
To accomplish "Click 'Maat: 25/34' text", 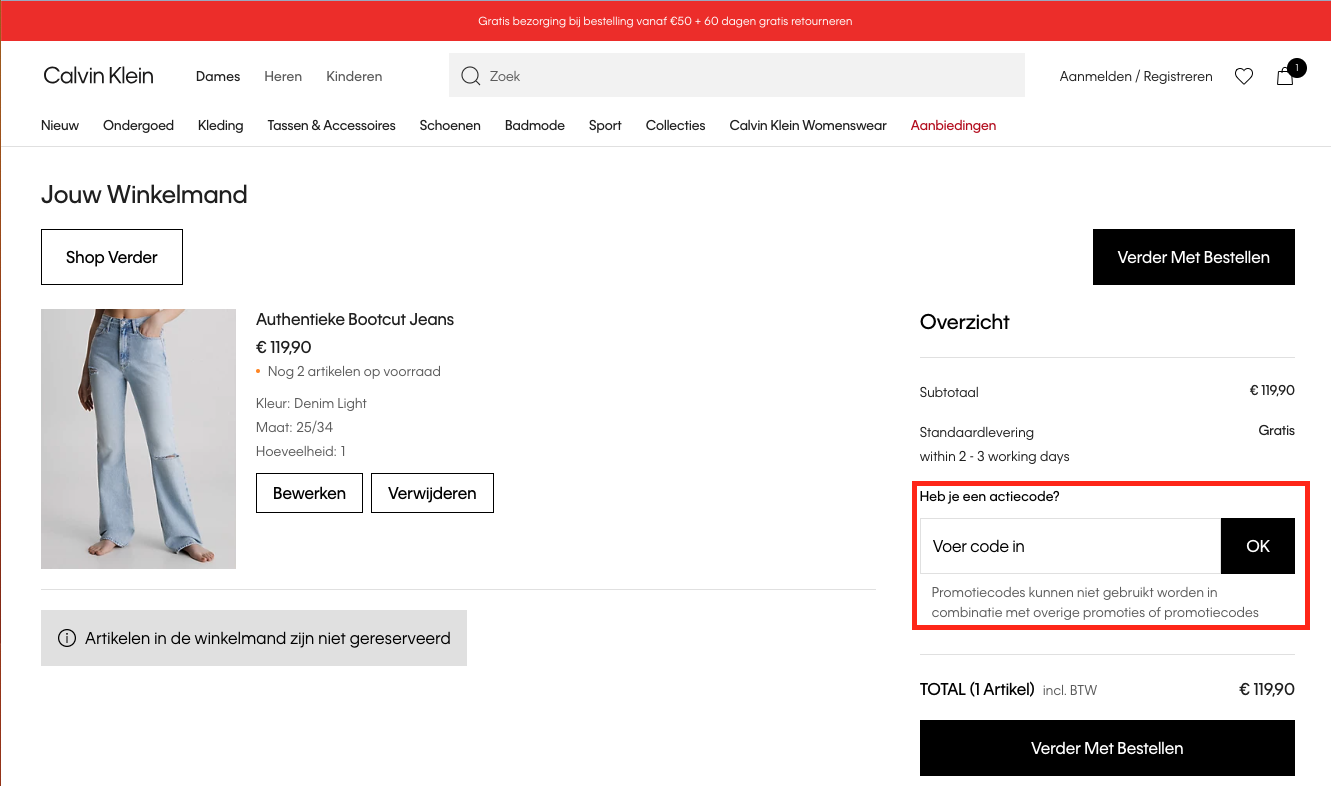I will pos(294,428).
